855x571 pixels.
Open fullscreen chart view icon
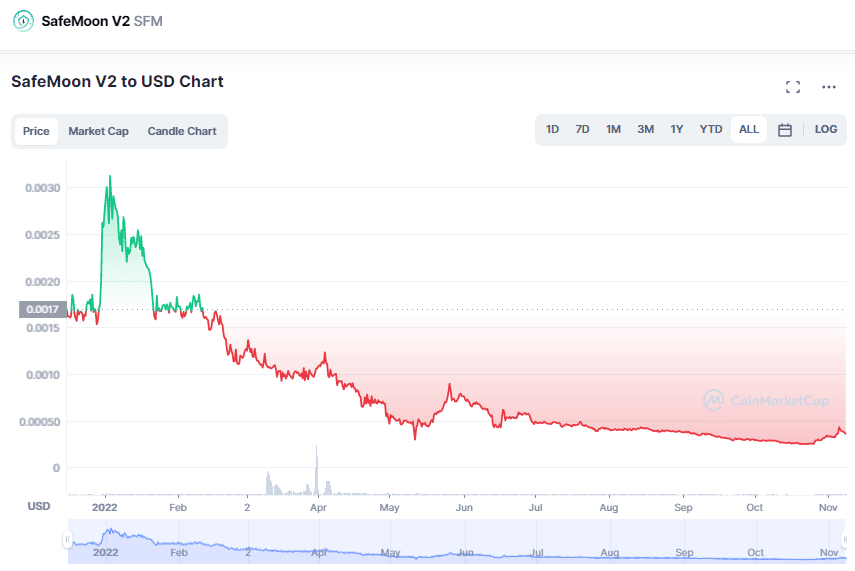pos(793,87)
